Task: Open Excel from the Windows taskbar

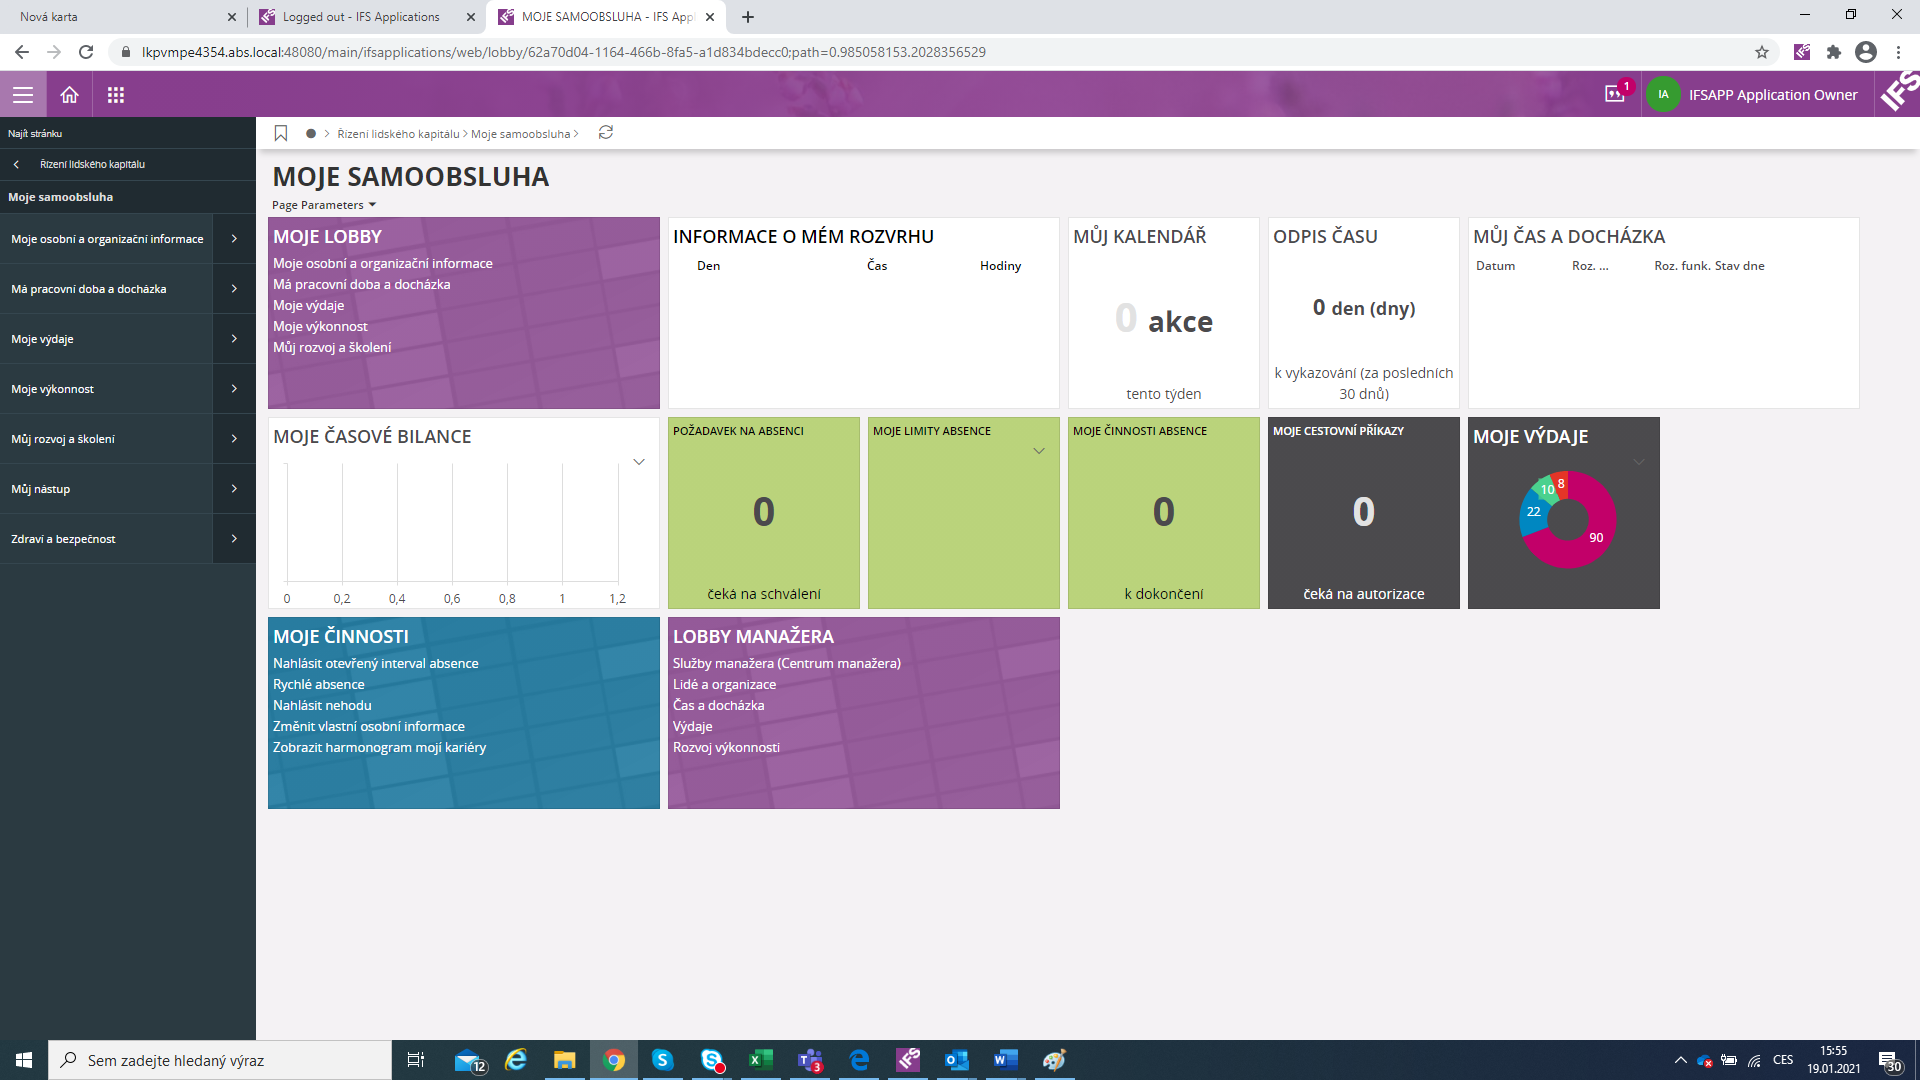Action: (x=760, y=1060)
